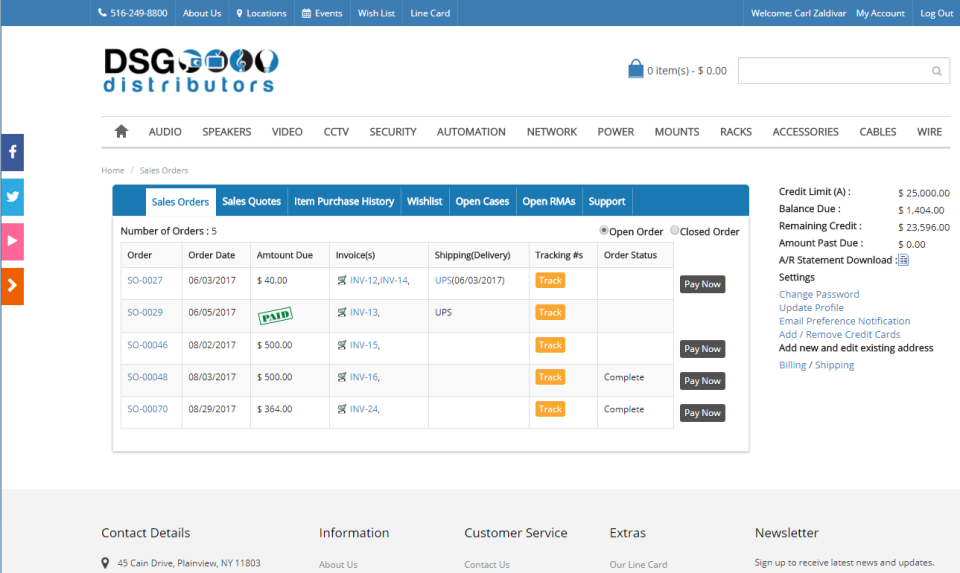Open order link SO-00048
The height and width of the screenshot is (573, 960).
pos(147,377)
